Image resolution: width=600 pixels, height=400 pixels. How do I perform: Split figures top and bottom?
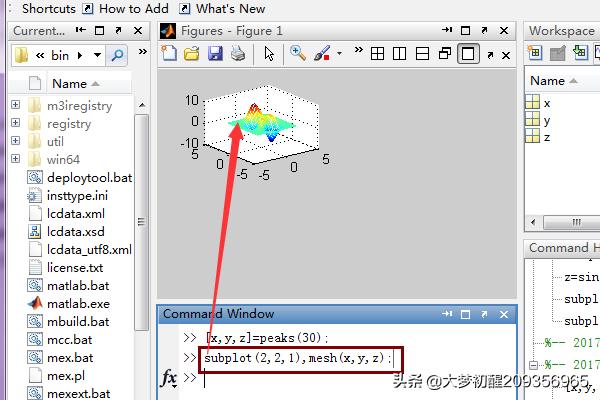click(x=422, y=54)
